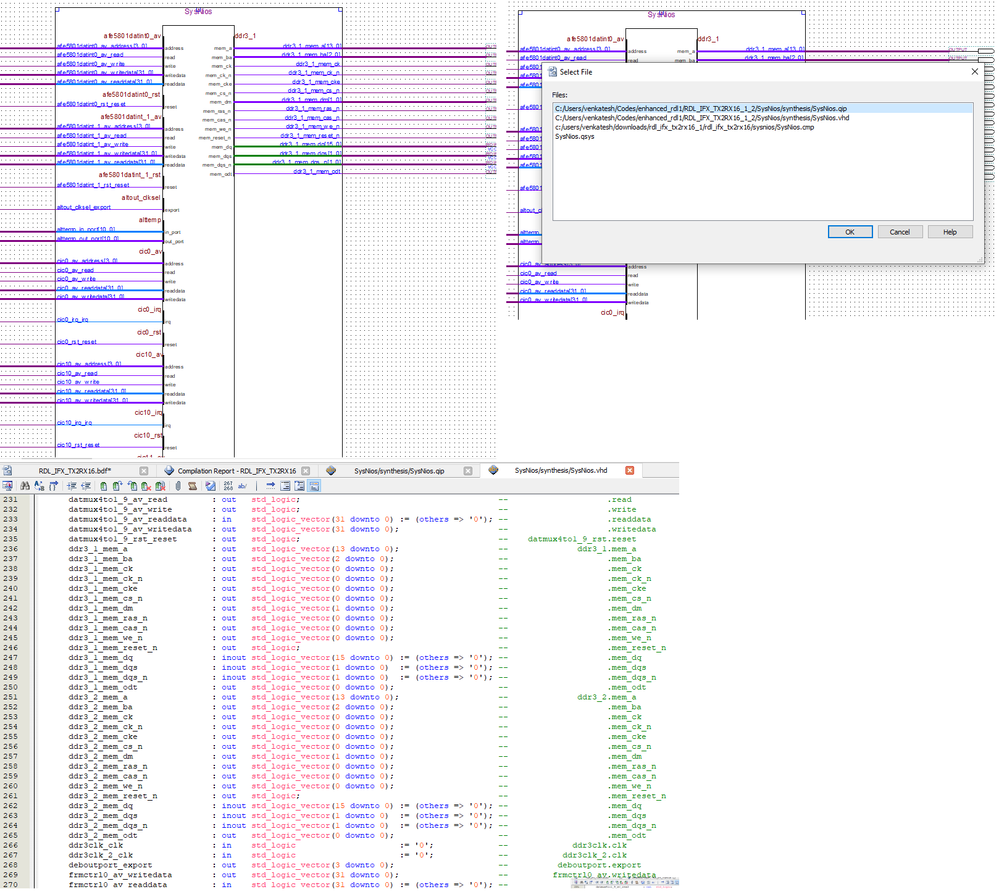Close the SysNios.qip tab
Viewport: 999px width, 895px height.
coord(468,471)
